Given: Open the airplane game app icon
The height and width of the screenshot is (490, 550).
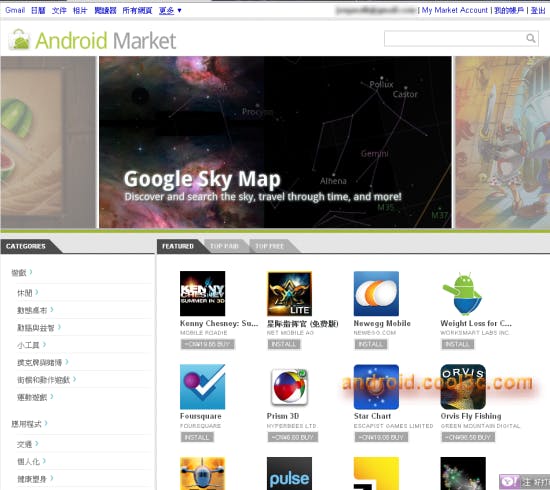Looking at the screenshot, I should point(202,474).
